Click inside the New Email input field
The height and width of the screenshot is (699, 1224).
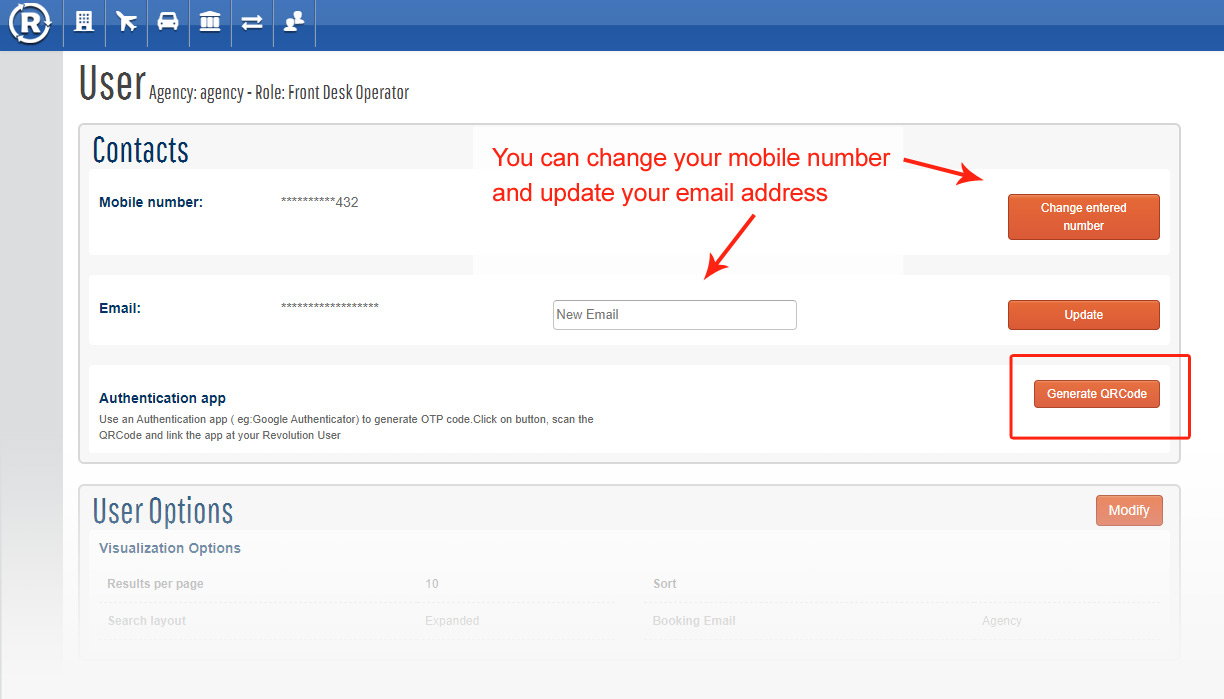tap(674, 314)
